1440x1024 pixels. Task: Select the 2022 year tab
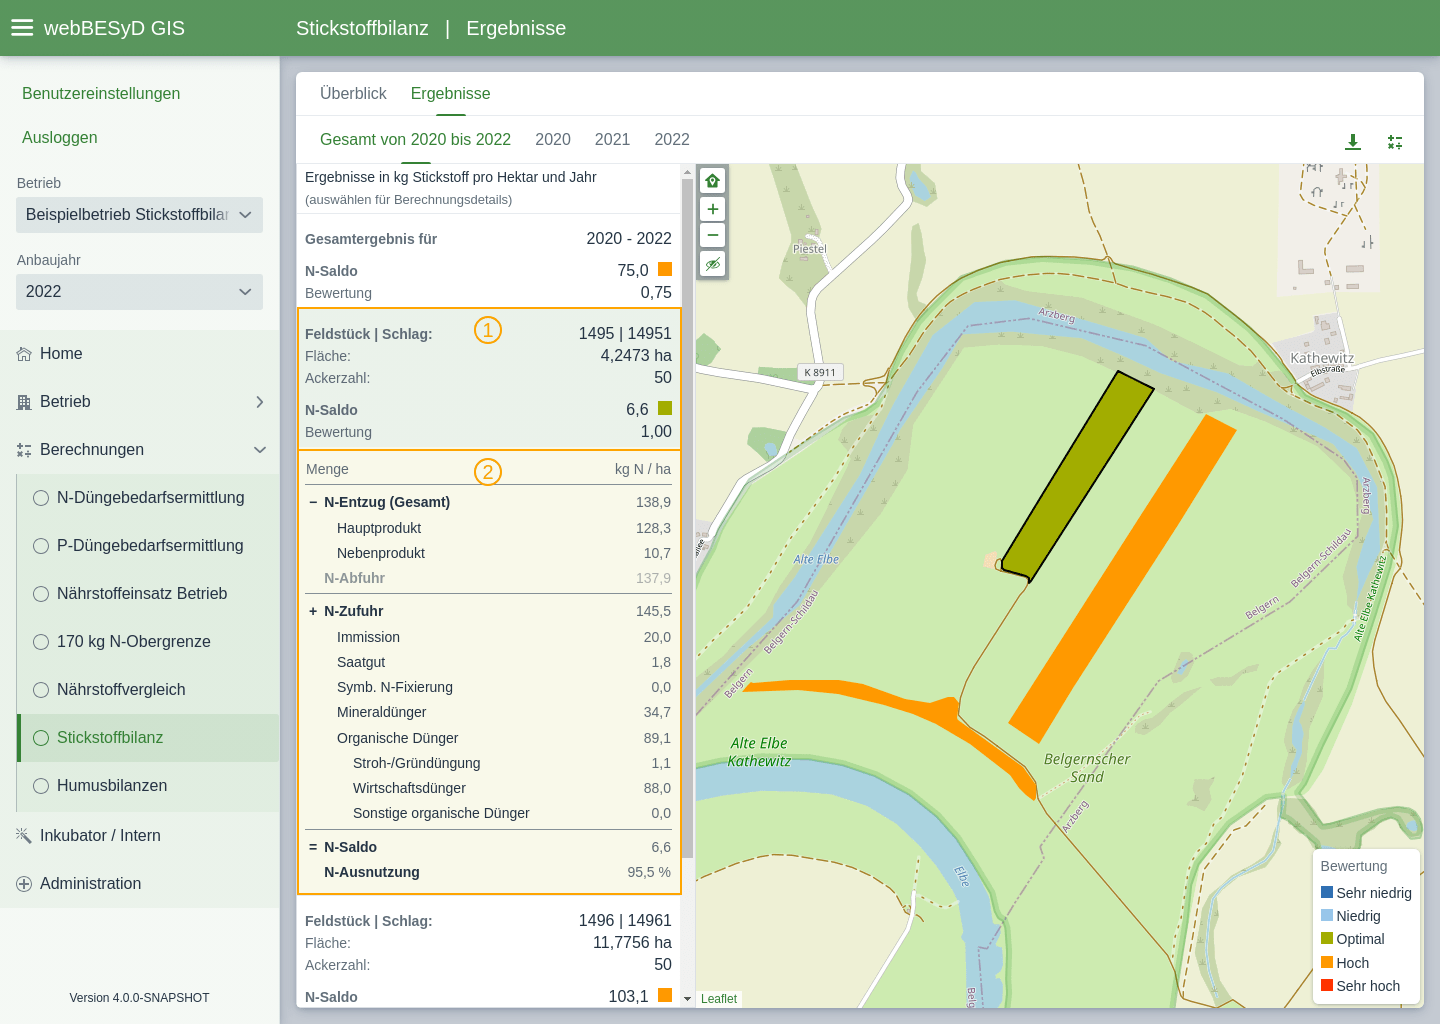pos(672,140)
